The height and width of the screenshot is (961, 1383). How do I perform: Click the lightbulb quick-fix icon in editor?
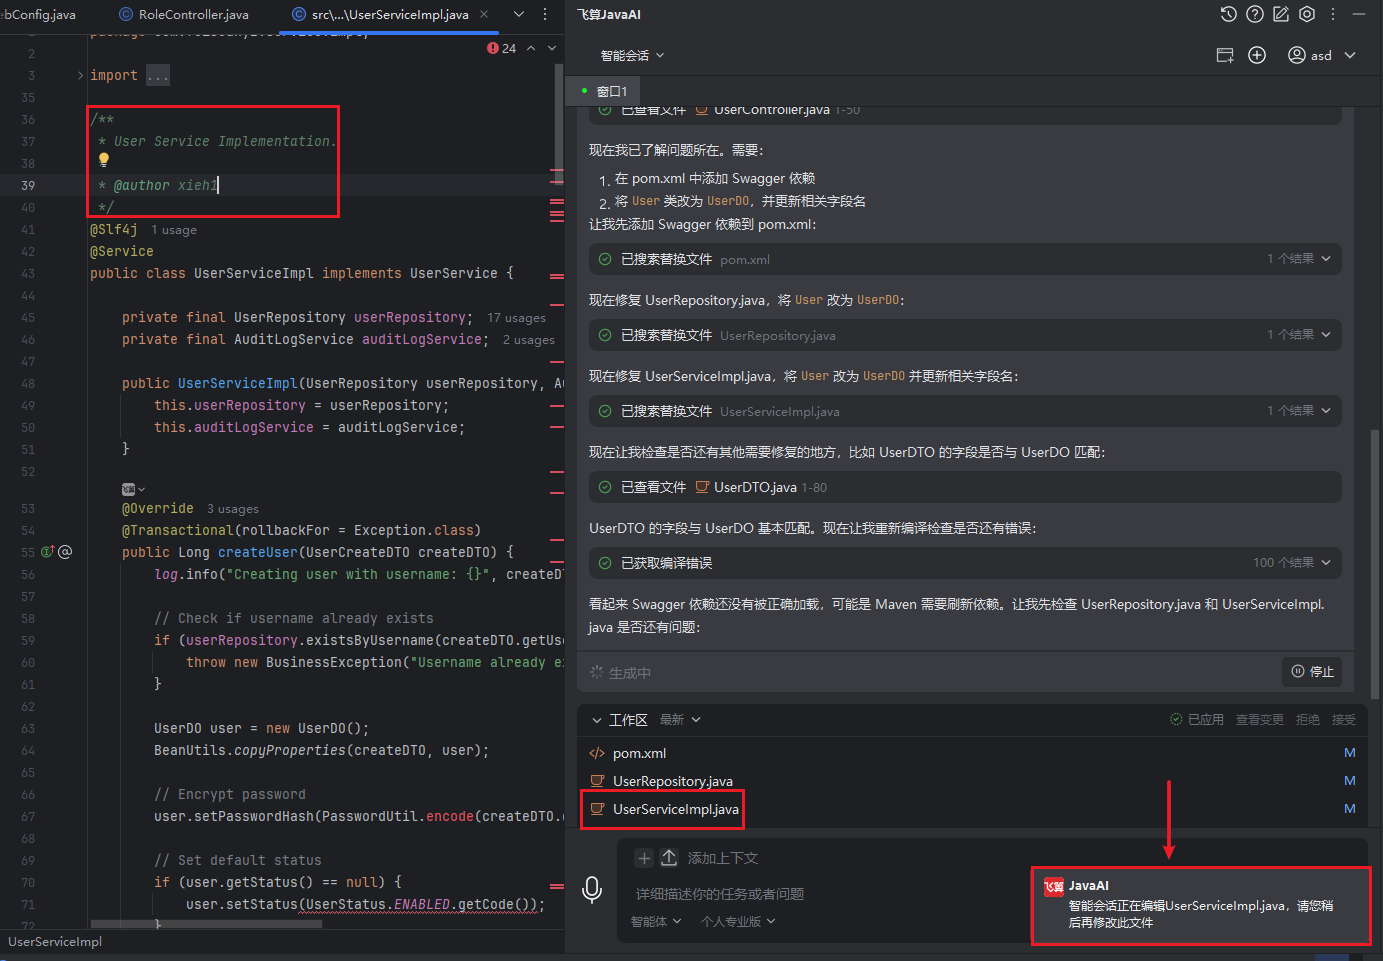(x=103, y=160)
